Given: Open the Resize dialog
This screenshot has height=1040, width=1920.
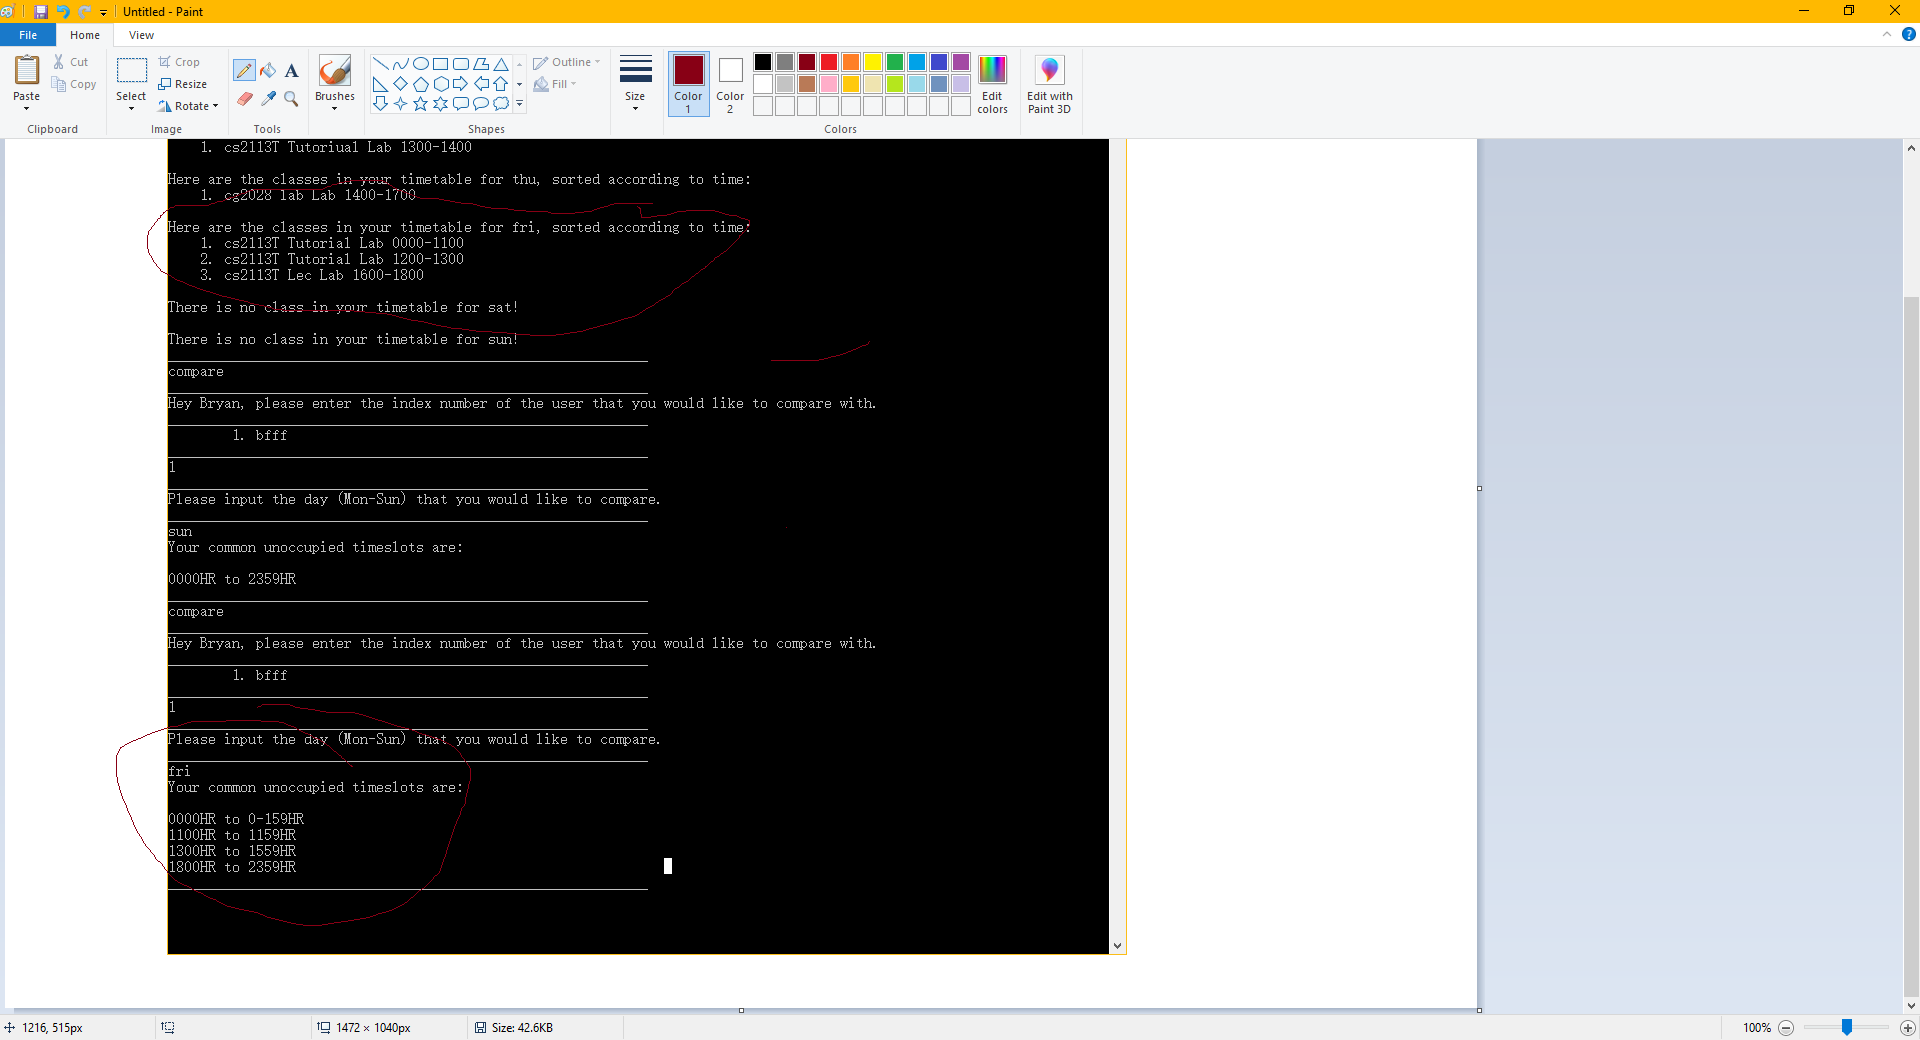Looking at the screenshot, I should 183,84.
